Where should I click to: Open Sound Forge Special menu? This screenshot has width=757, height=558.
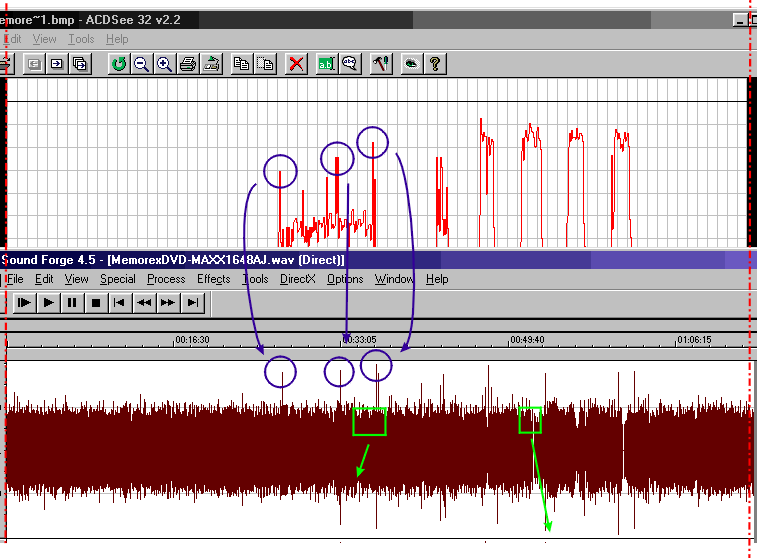click(x=118, y=279)
